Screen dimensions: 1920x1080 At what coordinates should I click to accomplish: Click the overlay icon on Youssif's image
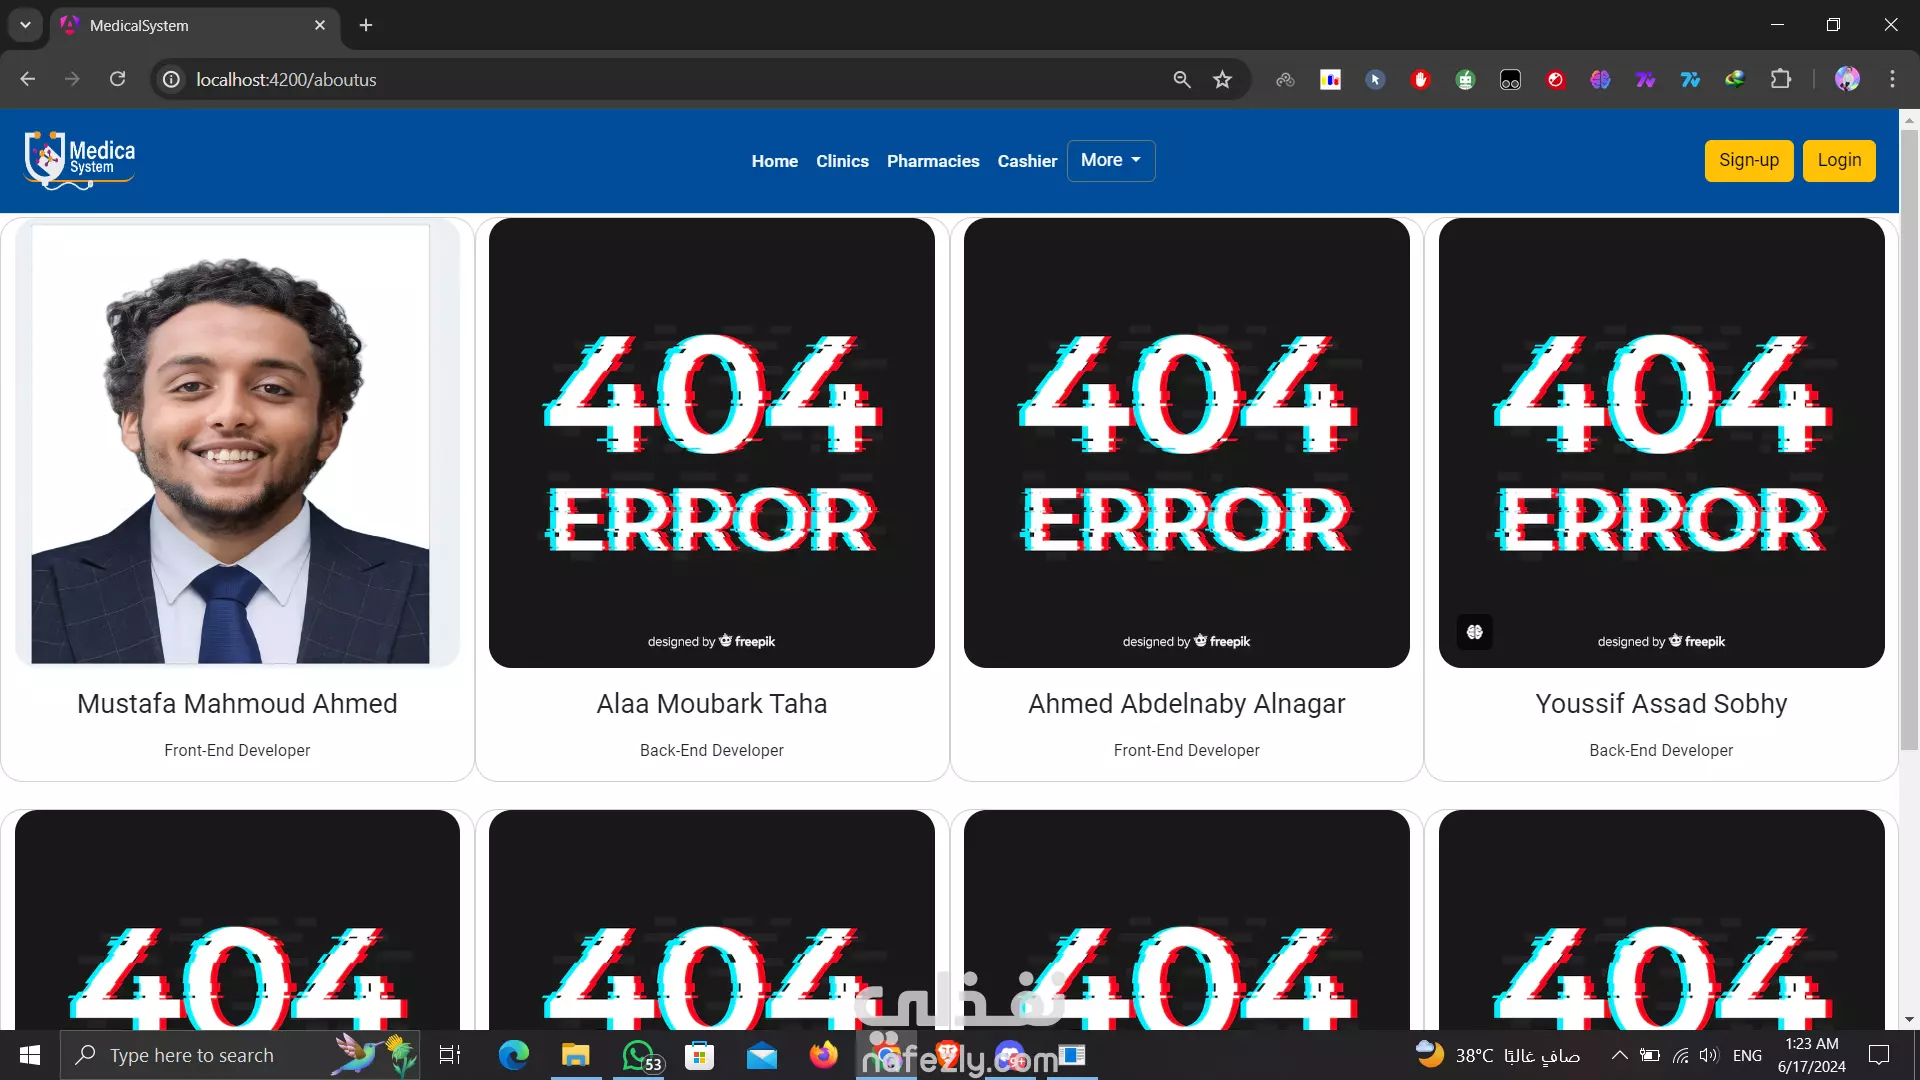coord(1475,632)
